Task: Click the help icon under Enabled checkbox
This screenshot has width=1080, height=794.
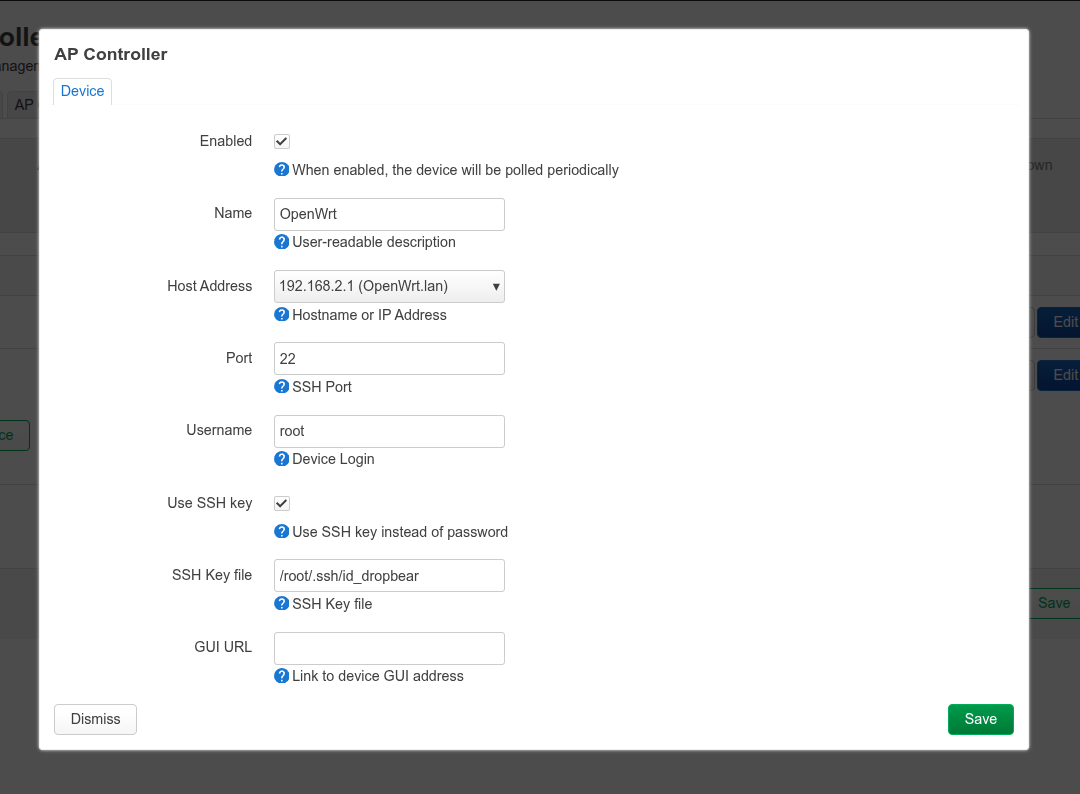Action: (x=282, y=170)
